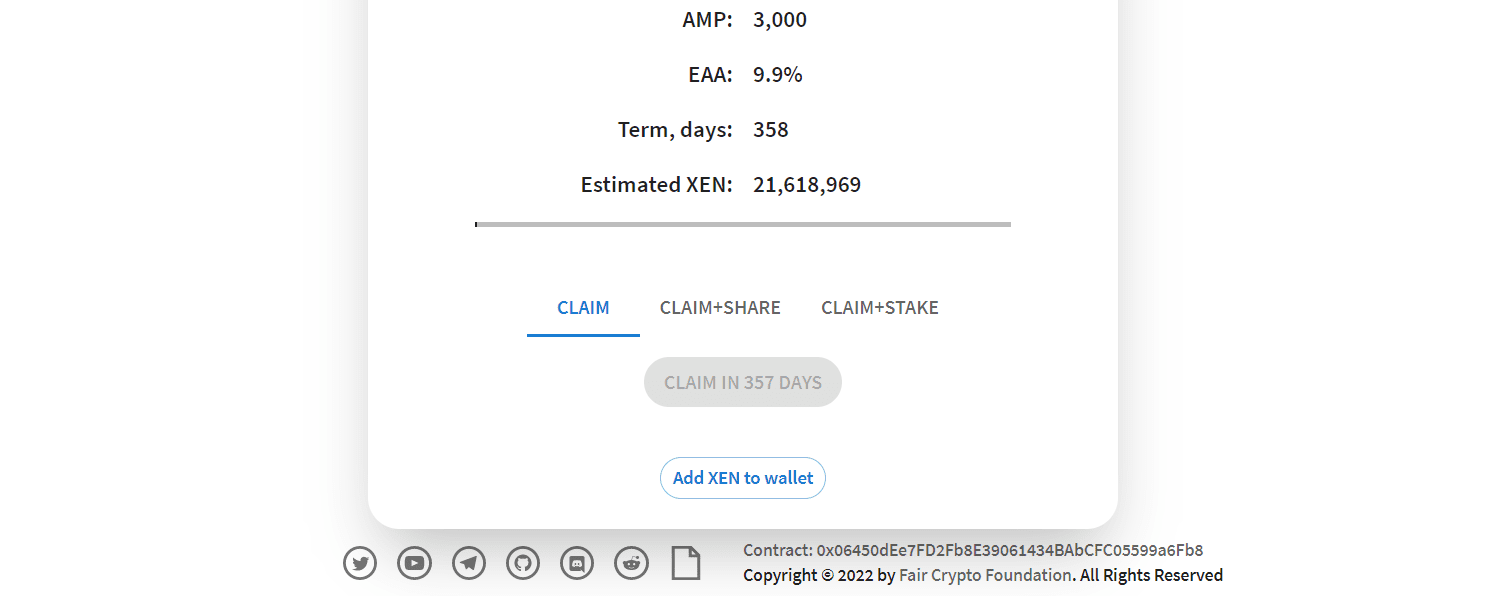
Task: View the whitepaper document icon
Action: click(685, 563)
